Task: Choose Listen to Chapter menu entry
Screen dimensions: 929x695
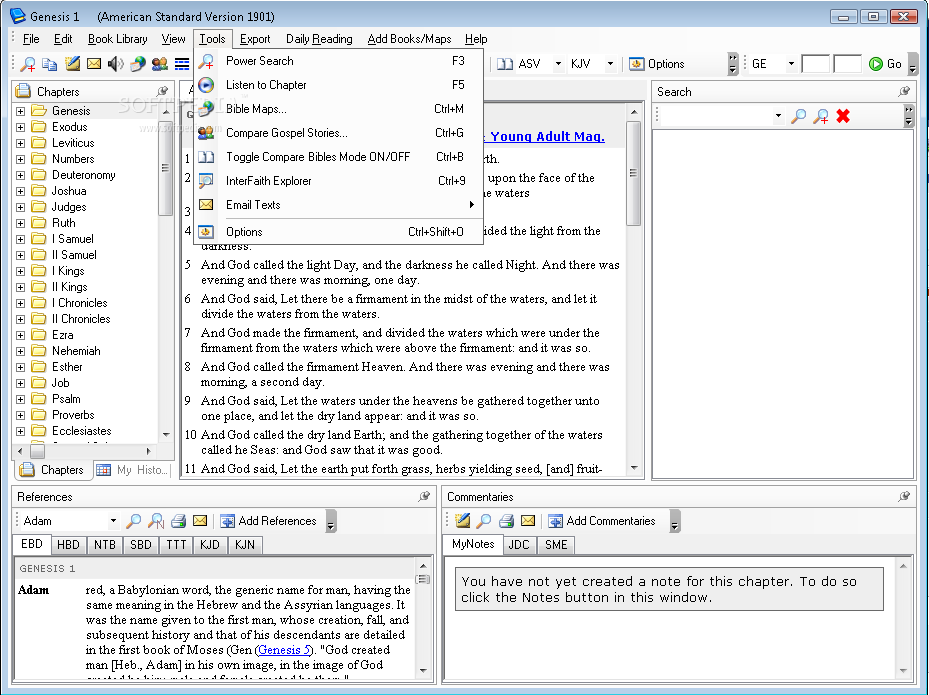Action: tap(338, 85)
